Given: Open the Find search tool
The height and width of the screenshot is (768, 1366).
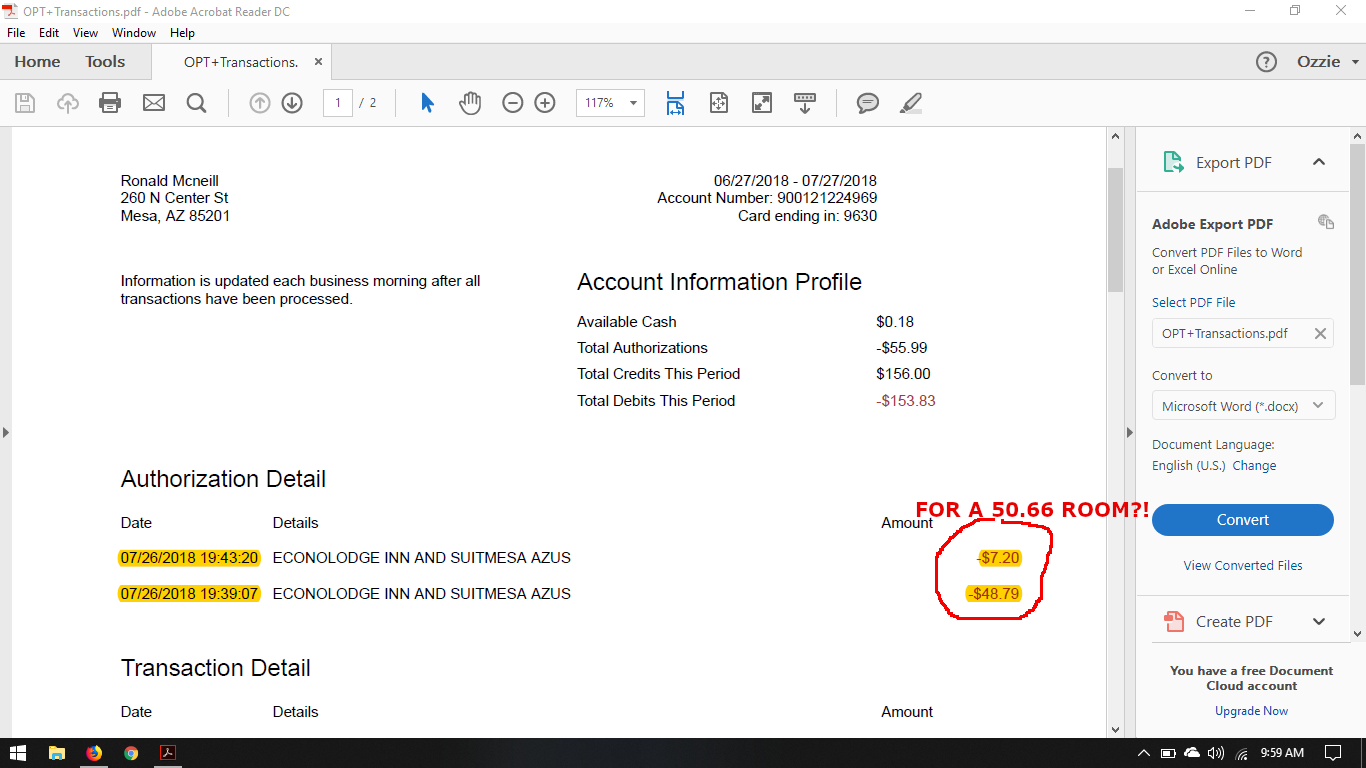Looking at the screenshot, I should pyautogui.click(x=196, y=102).
